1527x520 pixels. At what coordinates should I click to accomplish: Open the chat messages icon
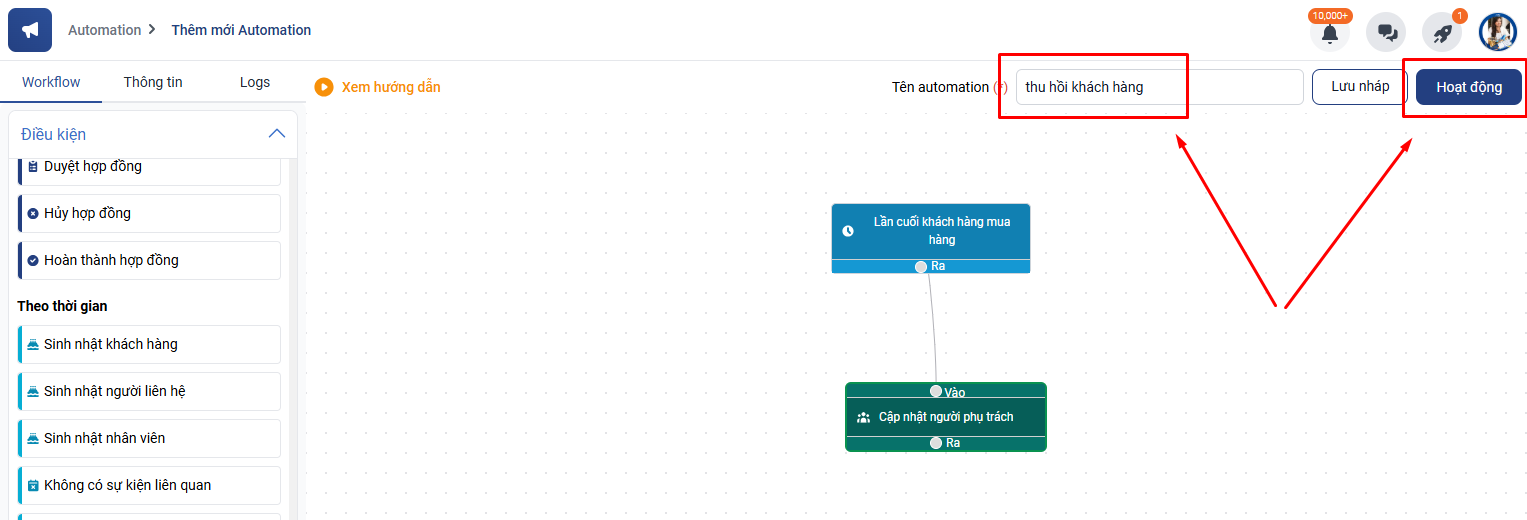point(1386,33)
